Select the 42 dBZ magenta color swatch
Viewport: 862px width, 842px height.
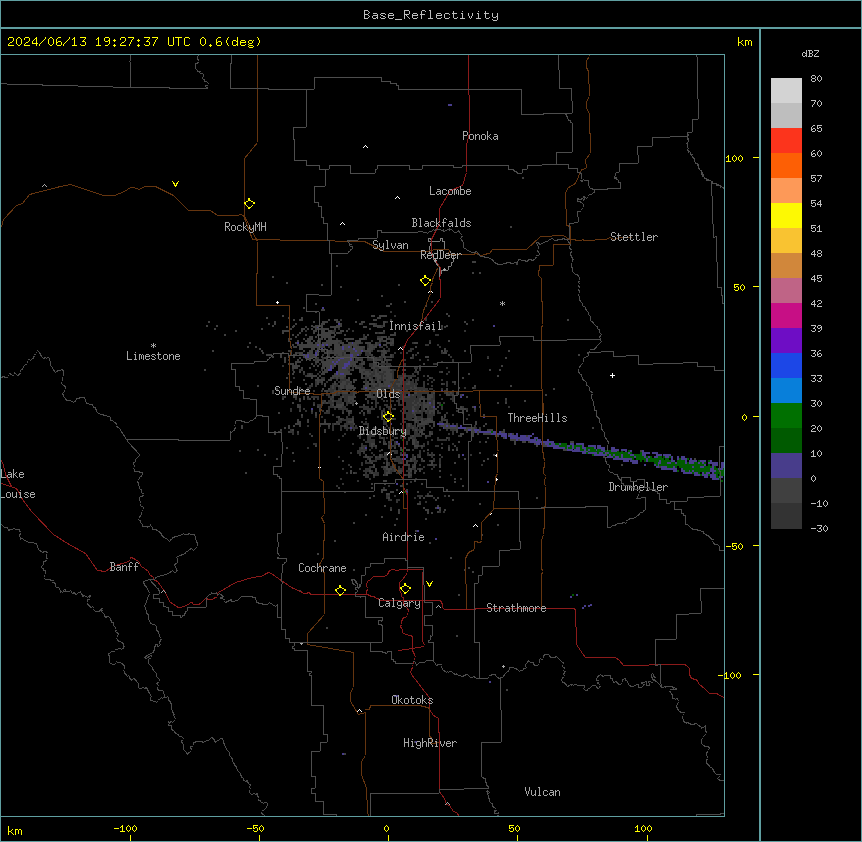[x=786, y=315]
